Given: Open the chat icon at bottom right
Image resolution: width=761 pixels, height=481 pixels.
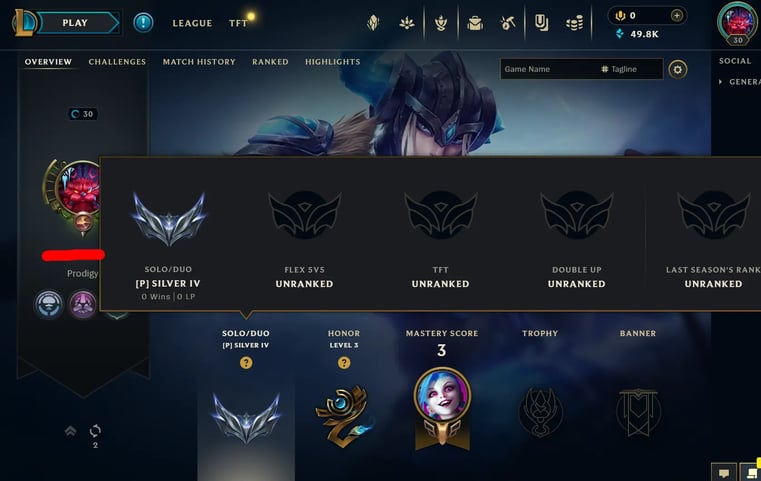Looking at the screenshot, I should coord(724,473).
